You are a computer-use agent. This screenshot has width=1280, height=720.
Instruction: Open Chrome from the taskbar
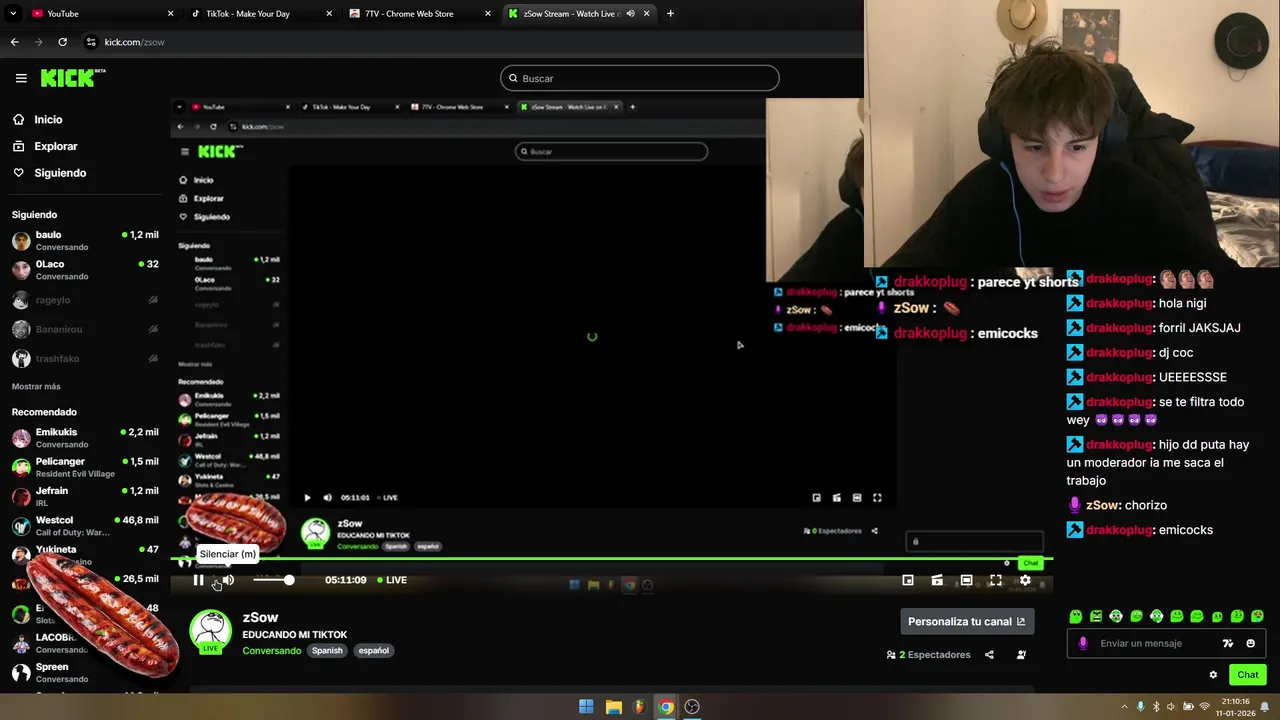tap(666, 707)
